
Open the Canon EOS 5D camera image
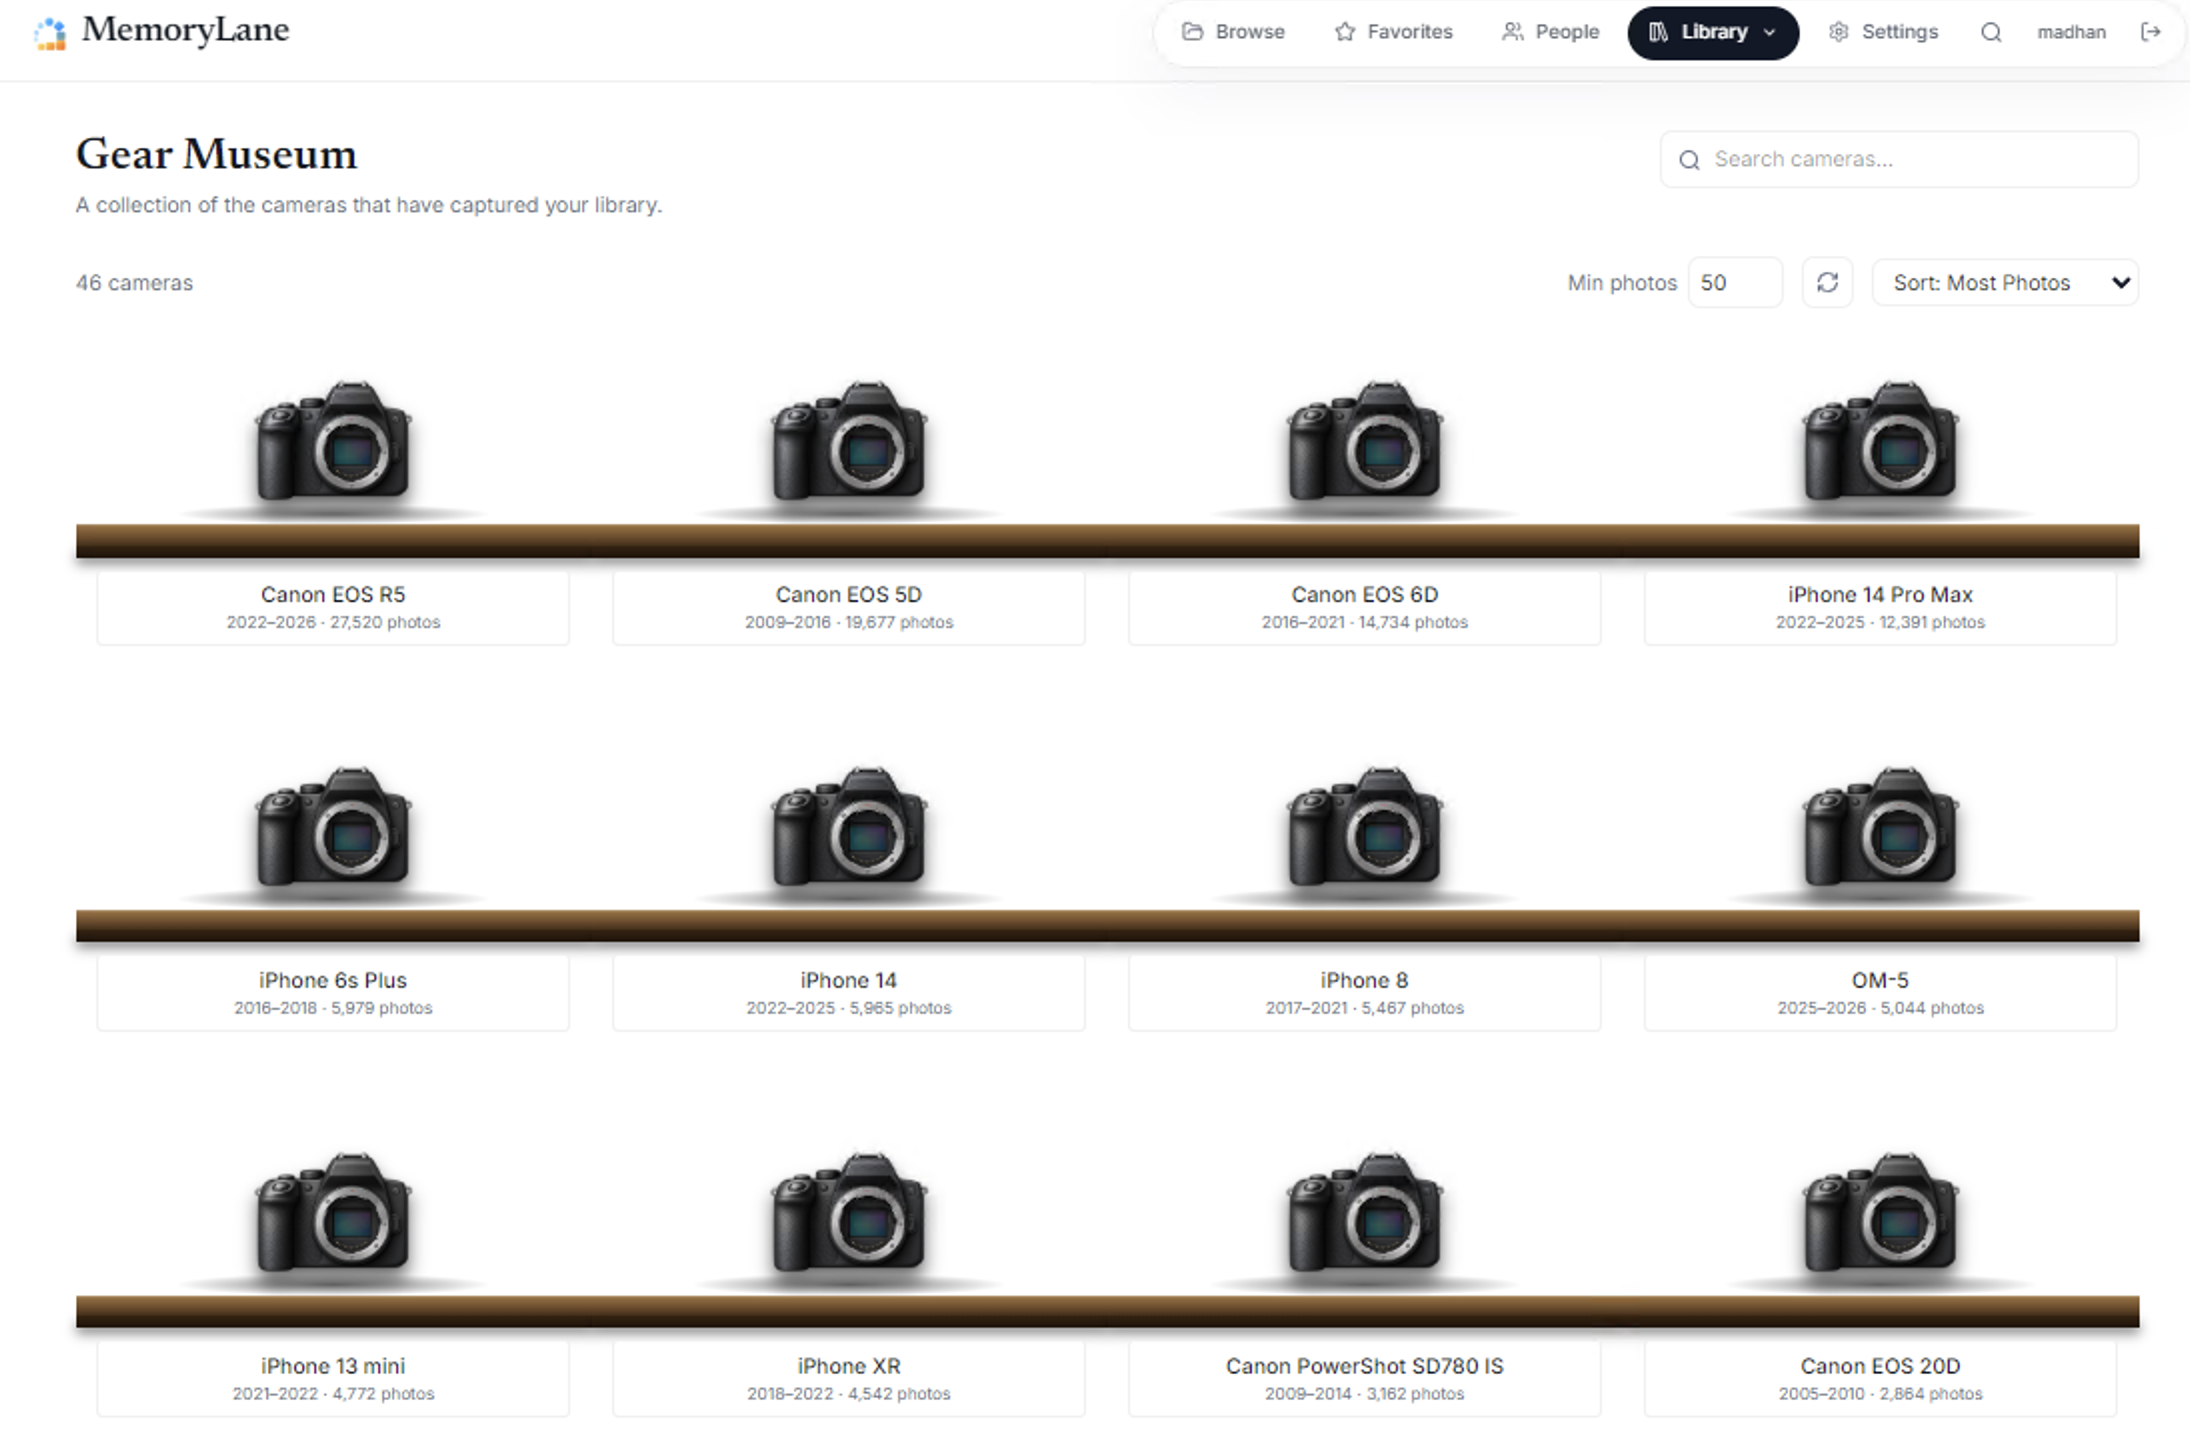(849, 441)
